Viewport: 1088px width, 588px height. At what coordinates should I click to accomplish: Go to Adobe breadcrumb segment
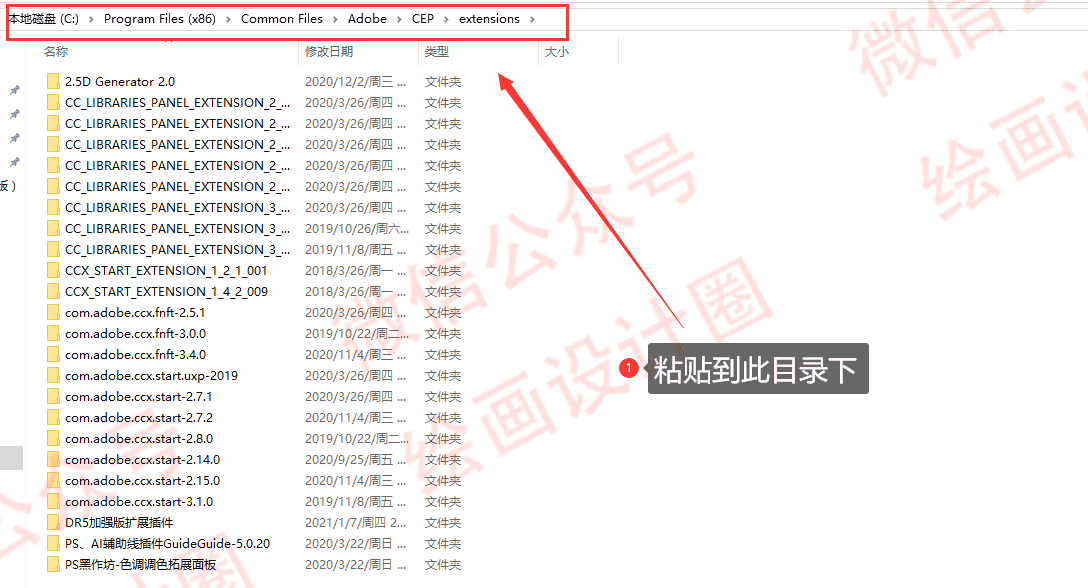367,19
